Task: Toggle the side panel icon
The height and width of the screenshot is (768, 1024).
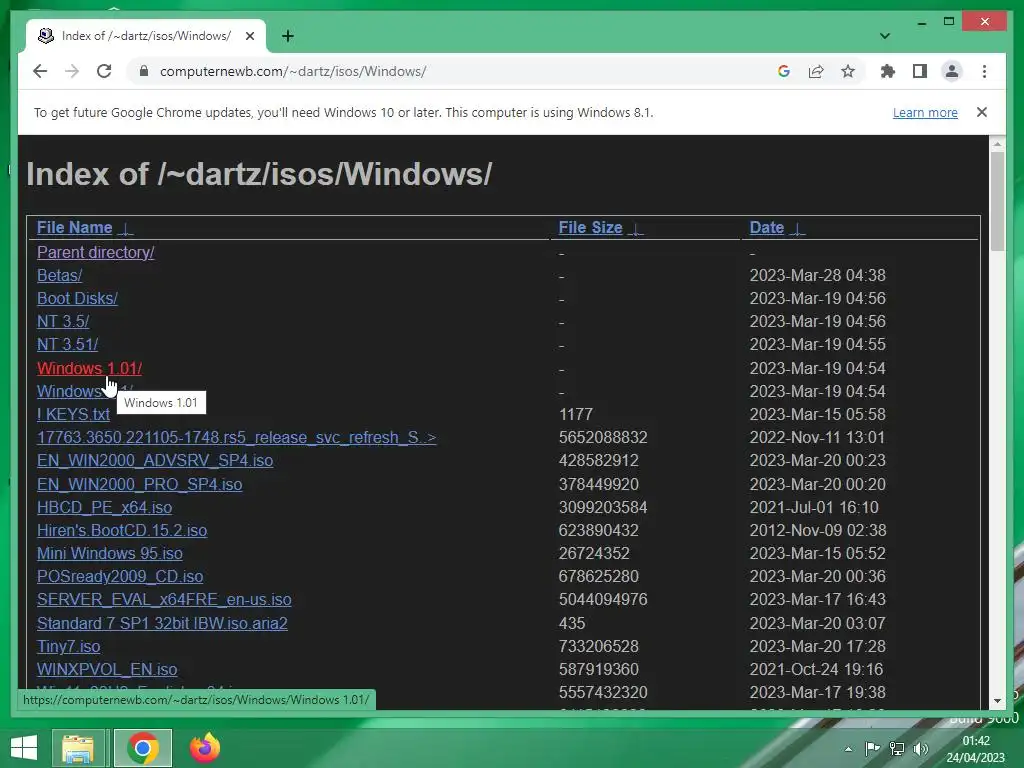Action: click(920, 71)
